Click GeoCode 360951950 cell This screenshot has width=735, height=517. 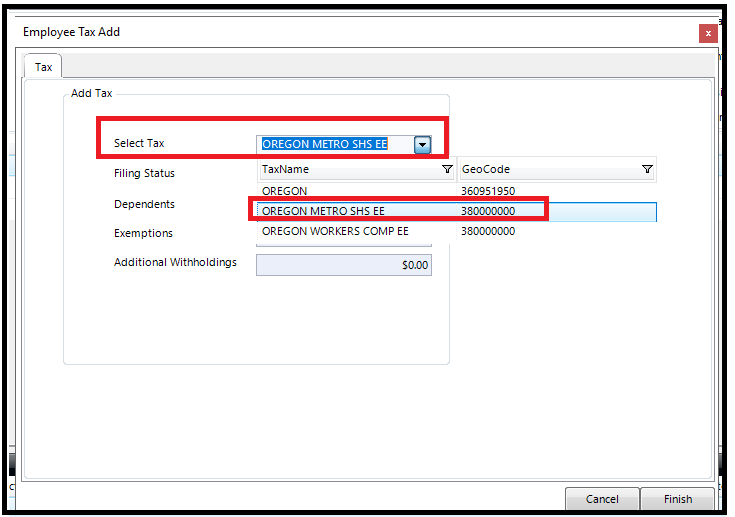tap(488, 191)
